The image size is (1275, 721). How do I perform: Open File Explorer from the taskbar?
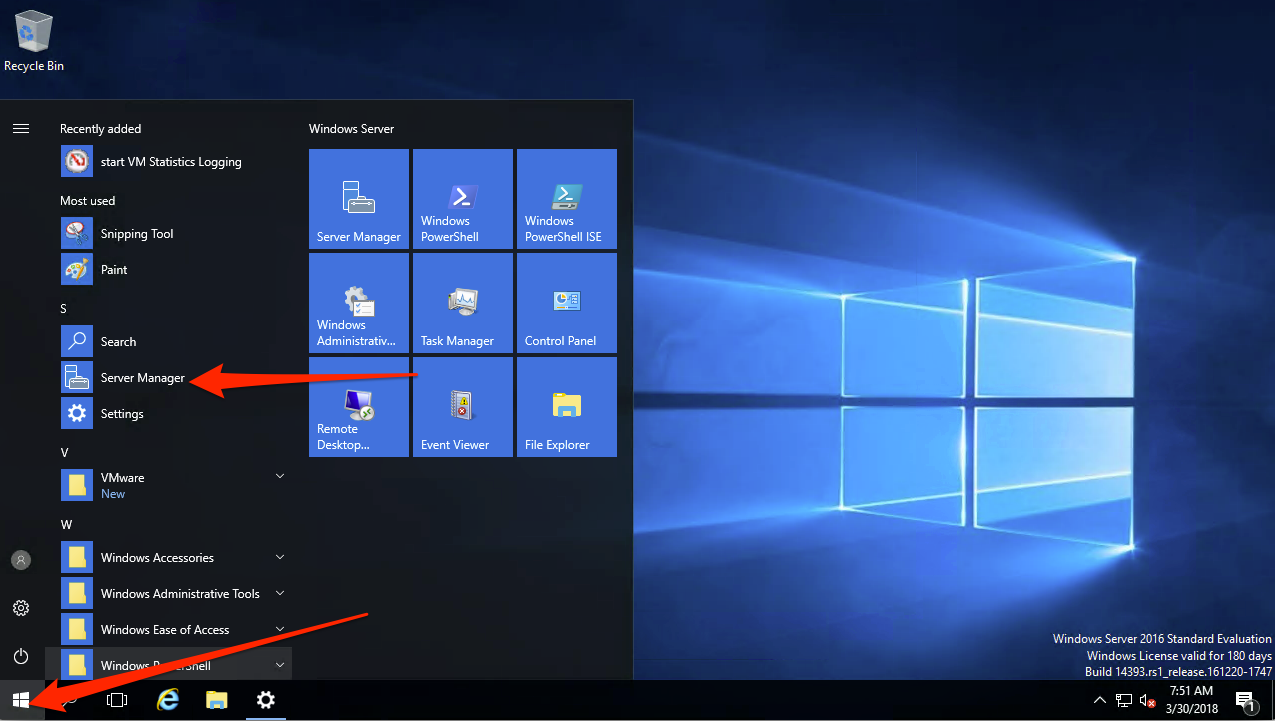216,700
